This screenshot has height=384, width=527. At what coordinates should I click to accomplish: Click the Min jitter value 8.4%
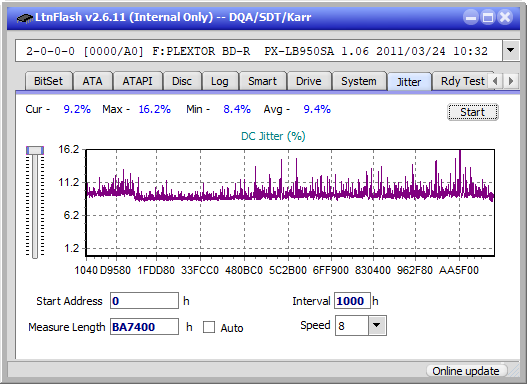tap(237, 109)
